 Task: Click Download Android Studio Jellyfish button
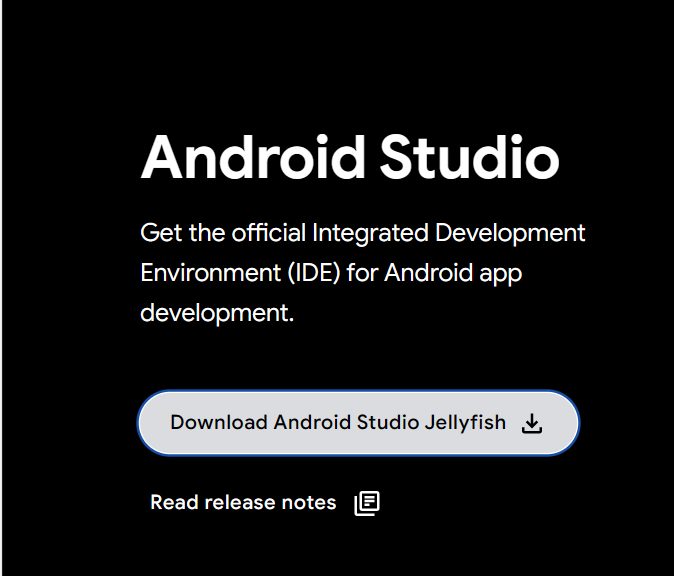pos(358,423)
